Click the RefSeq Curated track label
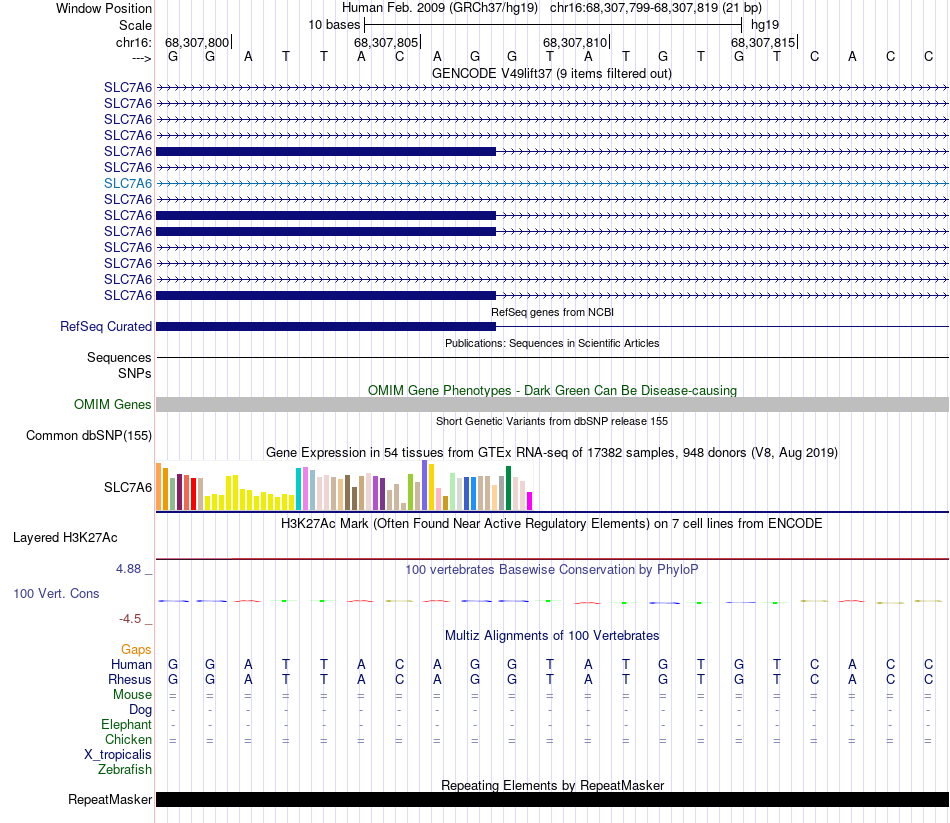Viewport: 950px width, 823px height. tap(105, 327)
